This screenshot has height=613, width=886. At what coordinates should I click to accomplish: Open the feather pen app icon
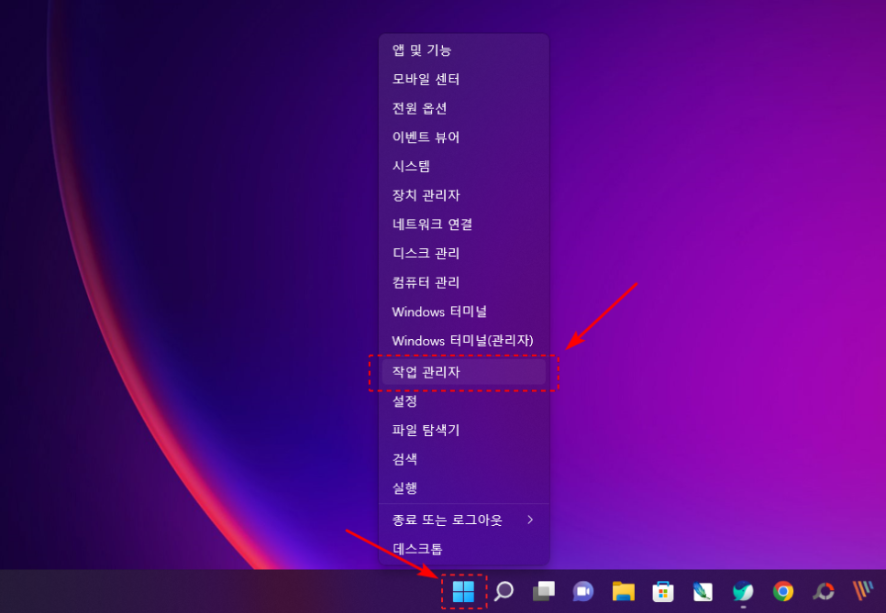pyautogui.click(x=703, y=592)
